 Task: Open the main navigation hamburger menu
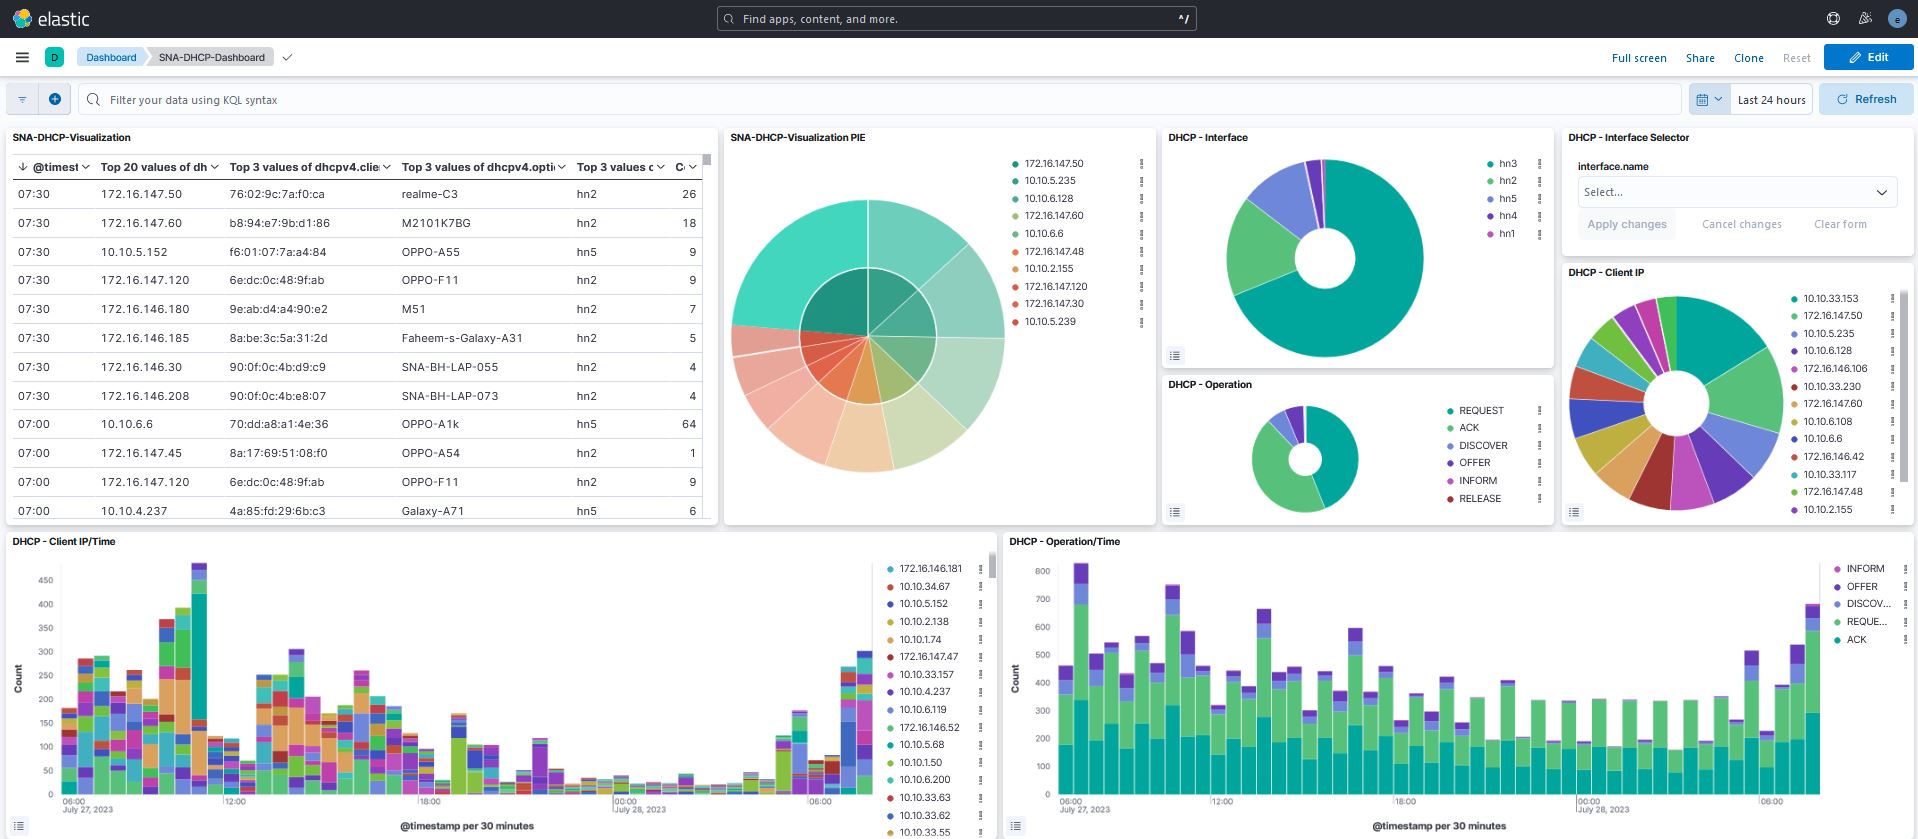(x=22, y=57)
